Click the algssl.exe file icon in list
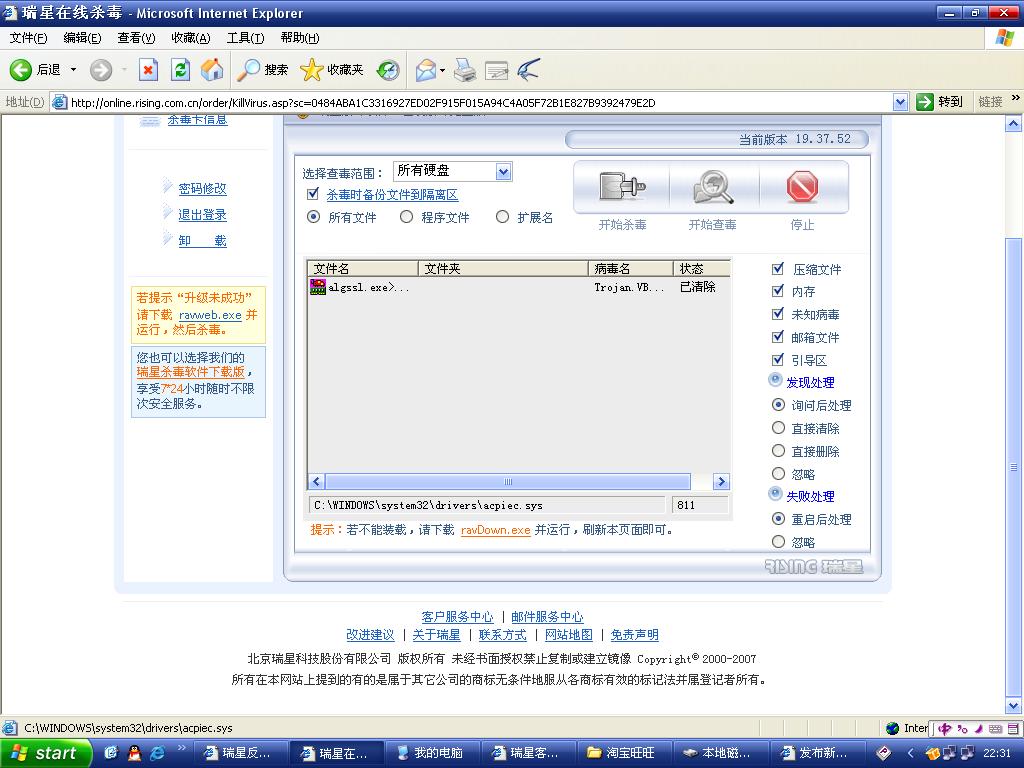The width and height of the screenshot is (1024, 768). 318,287
